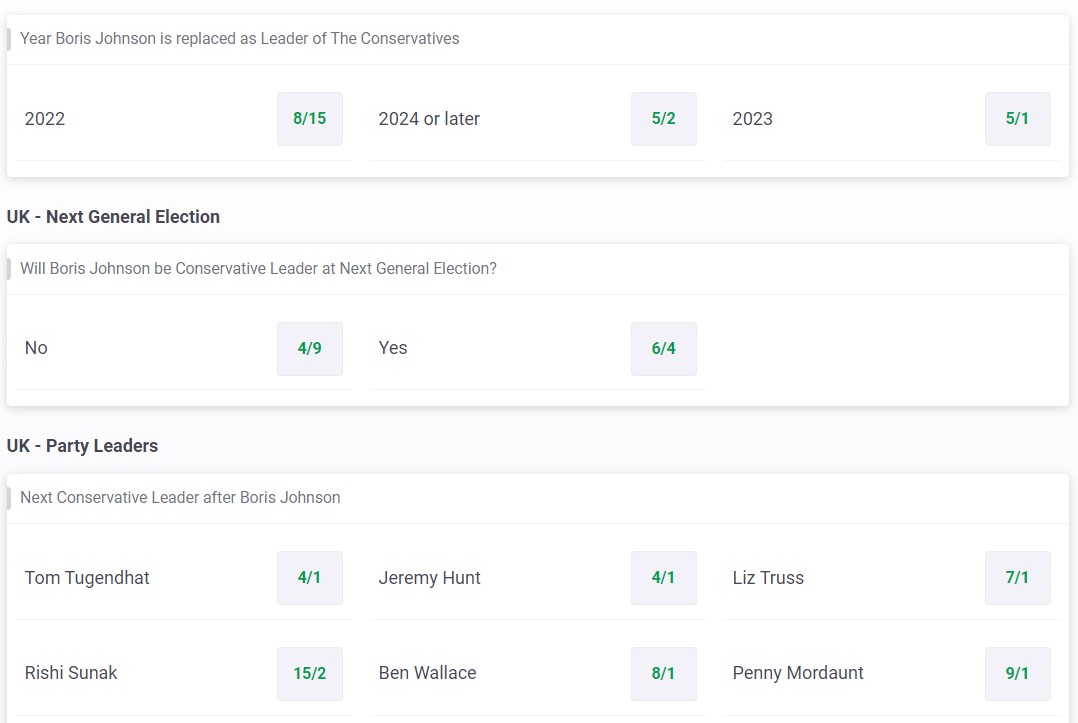The image size is (1078, 723).
Task: Open UK - Party Leaders section heading
Action: [x=82, y=446]
